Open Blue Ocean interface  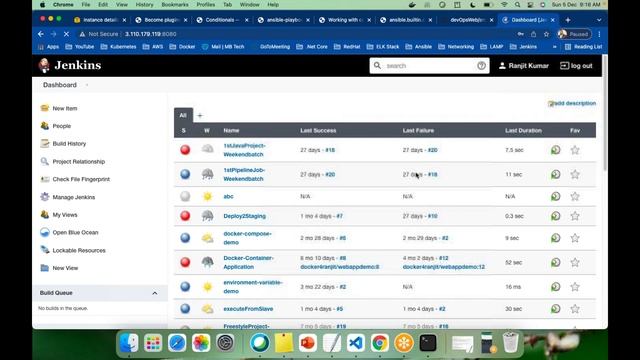75,232
